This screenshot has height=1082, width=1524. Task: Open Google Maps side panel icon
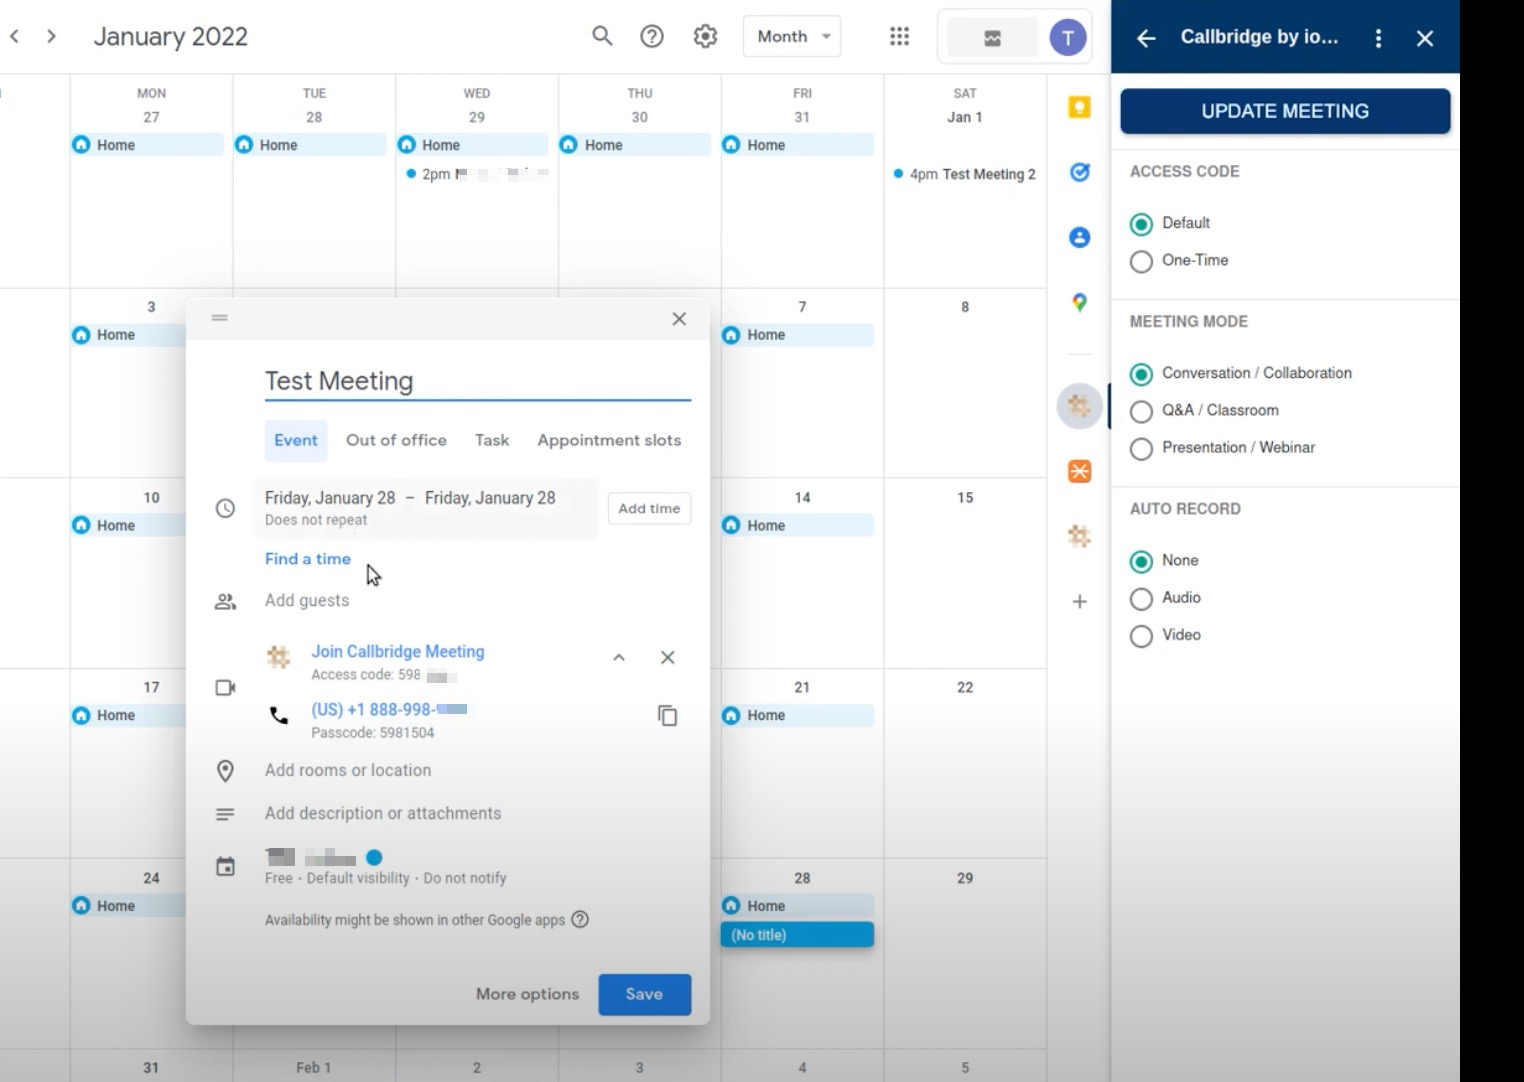(x=1079, y=303)
